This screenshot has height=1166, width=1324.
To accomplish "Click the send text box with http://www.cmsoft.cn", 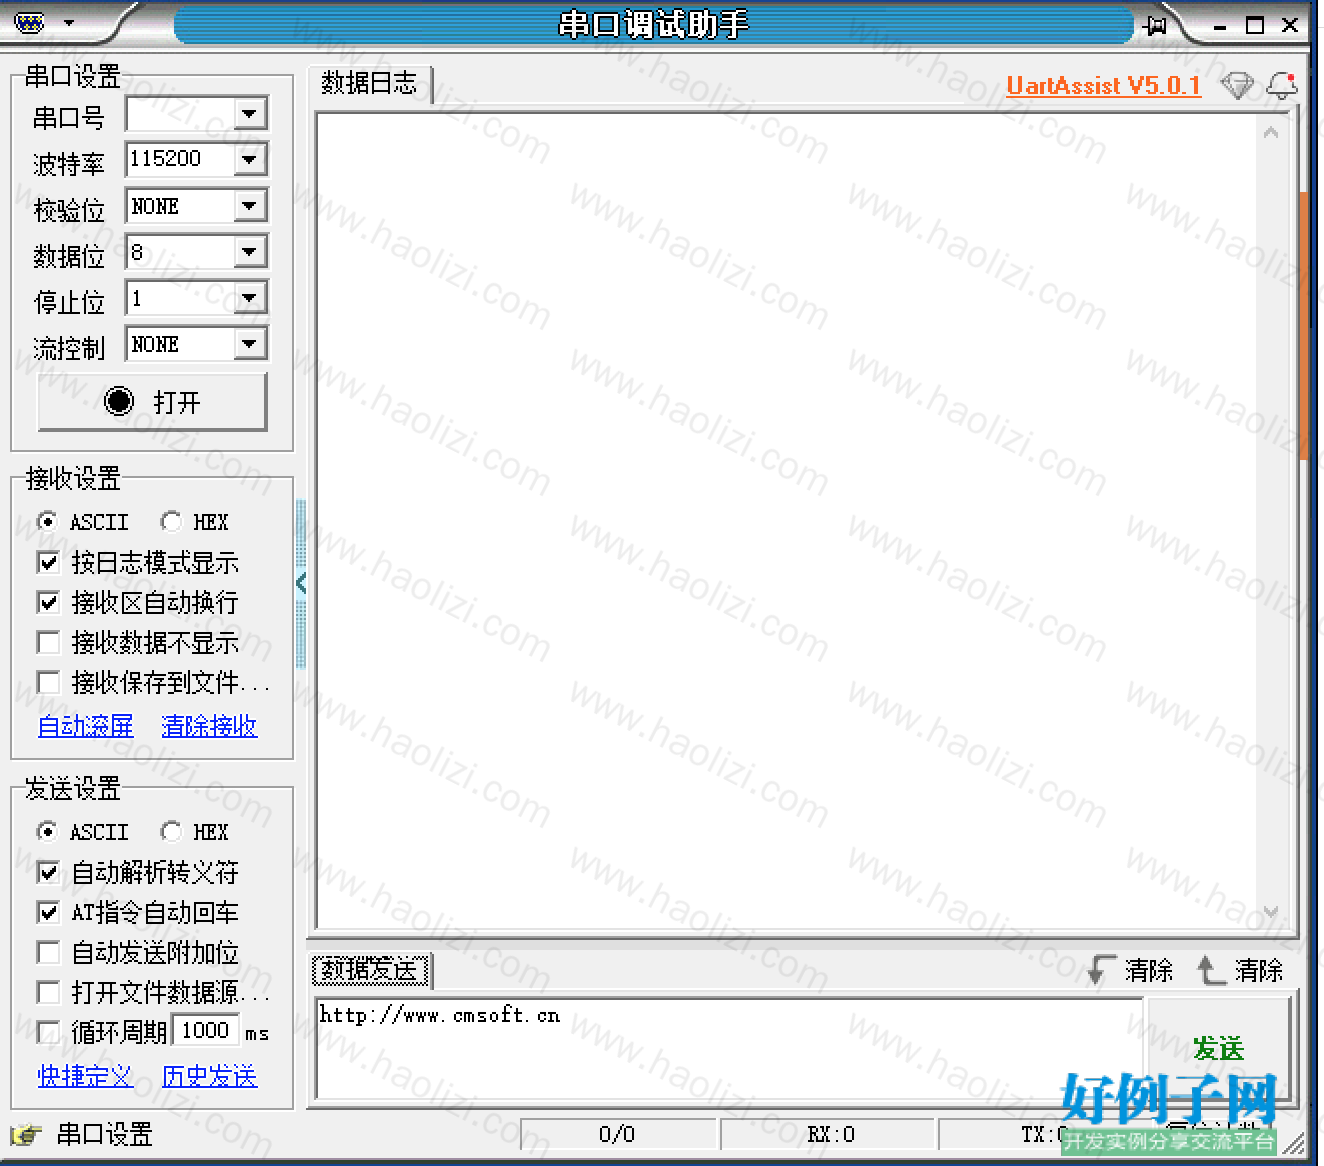I will (729, 1048).
